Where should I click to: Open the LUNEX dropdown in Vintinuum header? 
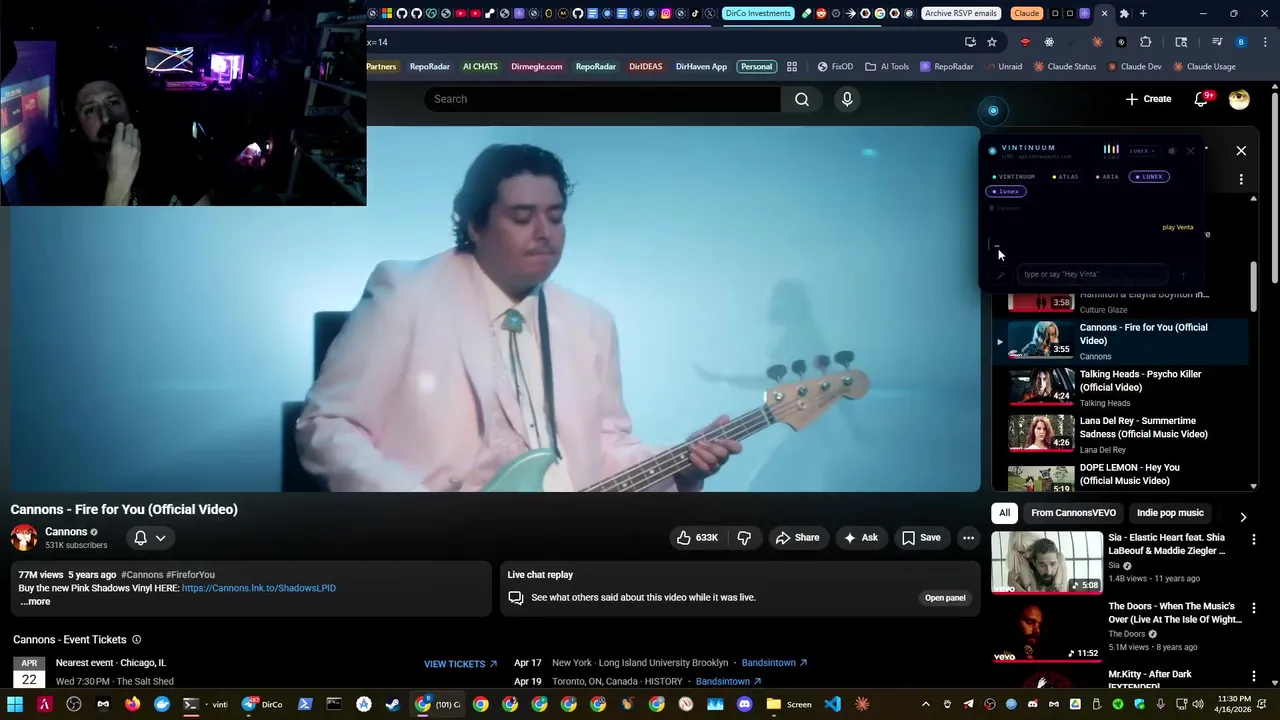(x=1143, y=151)
